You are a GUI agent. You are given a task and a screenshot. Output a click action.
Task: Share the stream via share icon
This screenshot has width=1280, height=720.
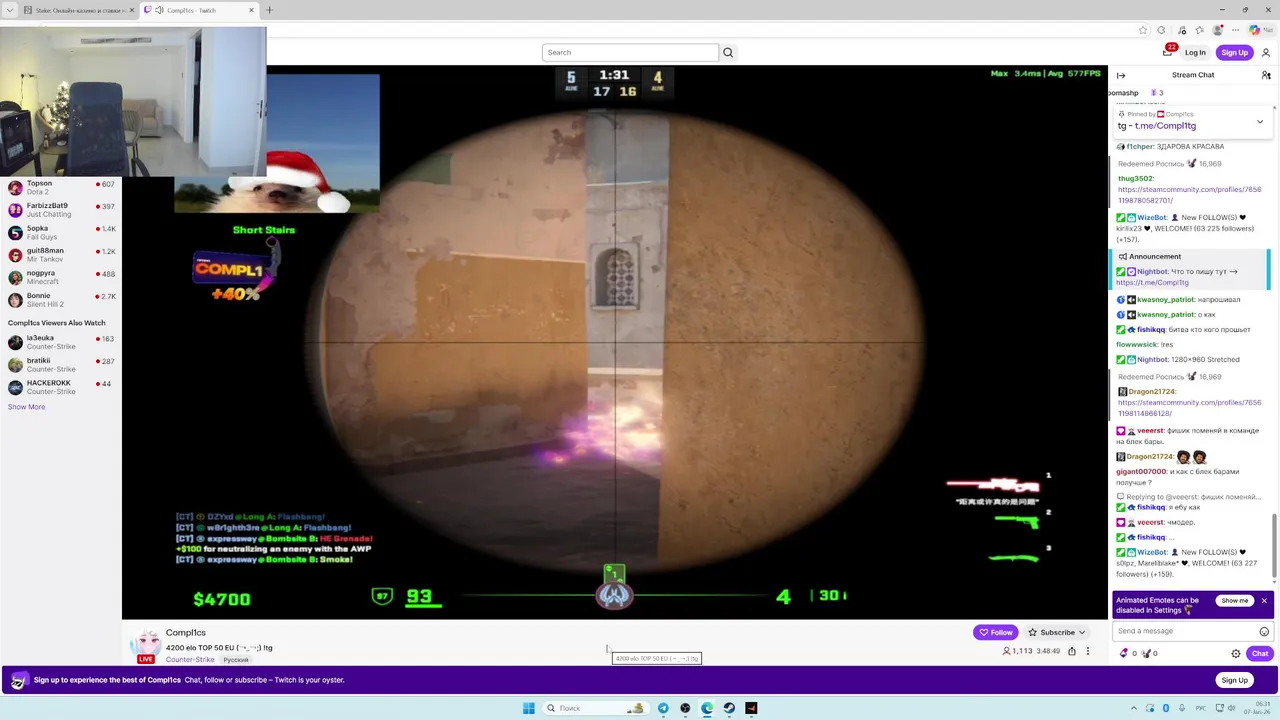[x=1071, y=651]
